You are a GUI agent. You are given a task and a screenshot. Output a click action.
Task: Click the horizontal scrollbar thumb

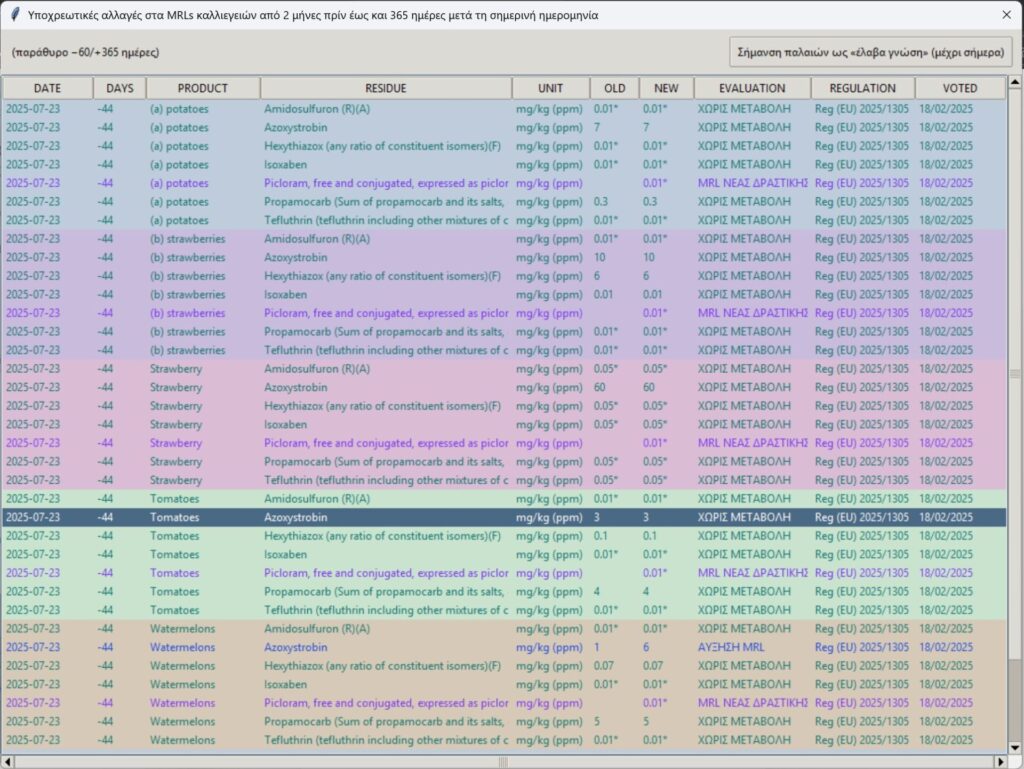click(504, 762)
